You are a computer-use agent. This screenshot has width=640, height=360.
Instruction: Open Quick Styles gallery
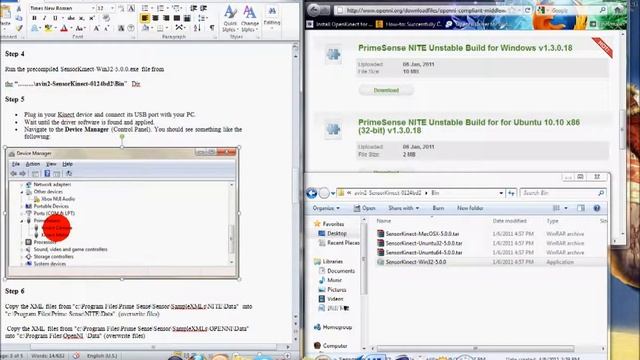[x=230, y=19]
